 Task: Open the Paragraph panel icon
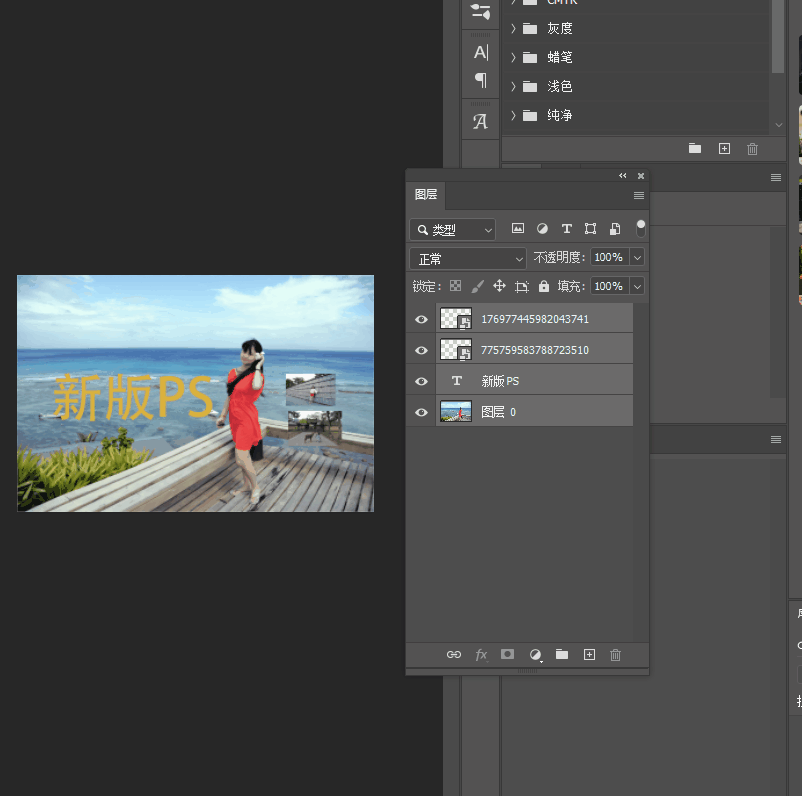click(481, 80)
